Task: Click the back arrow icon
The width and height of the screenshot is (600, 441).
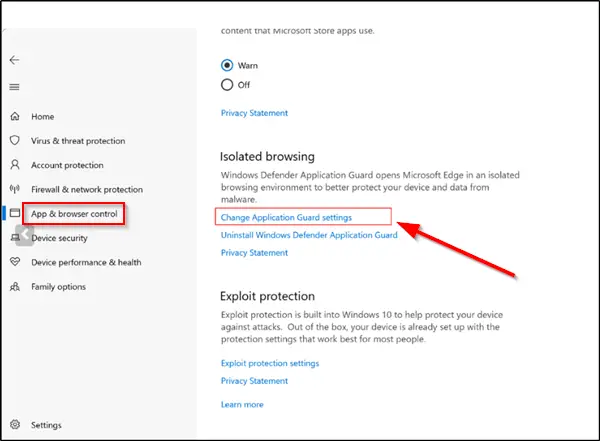Action: point(14,60)
